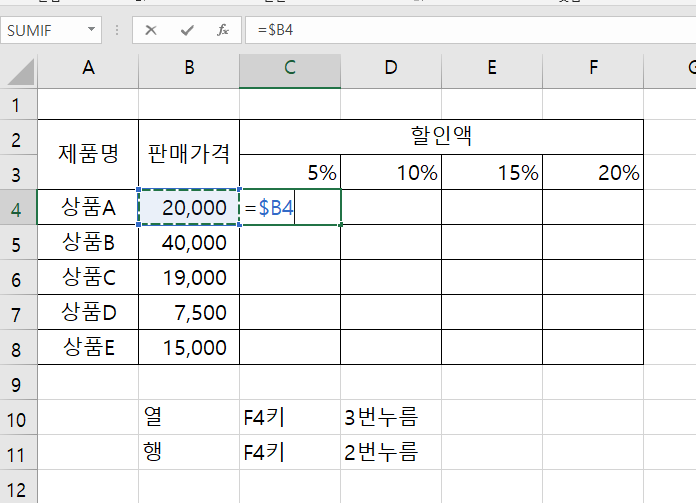Select row 1 header

tap(18, 105)
